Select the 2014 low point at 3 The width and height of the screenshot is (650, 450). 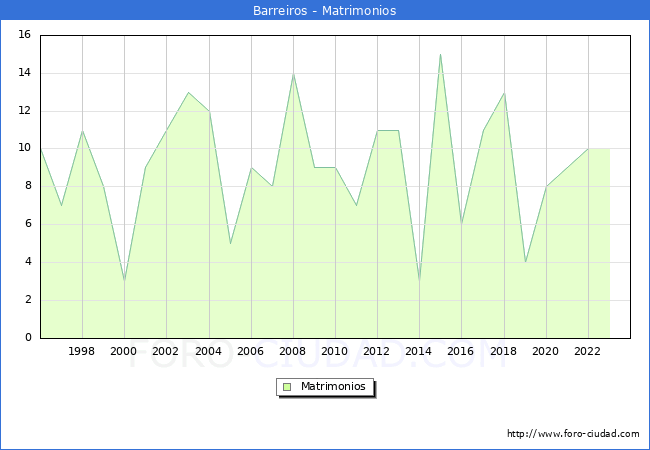click(x=419, y=281)
